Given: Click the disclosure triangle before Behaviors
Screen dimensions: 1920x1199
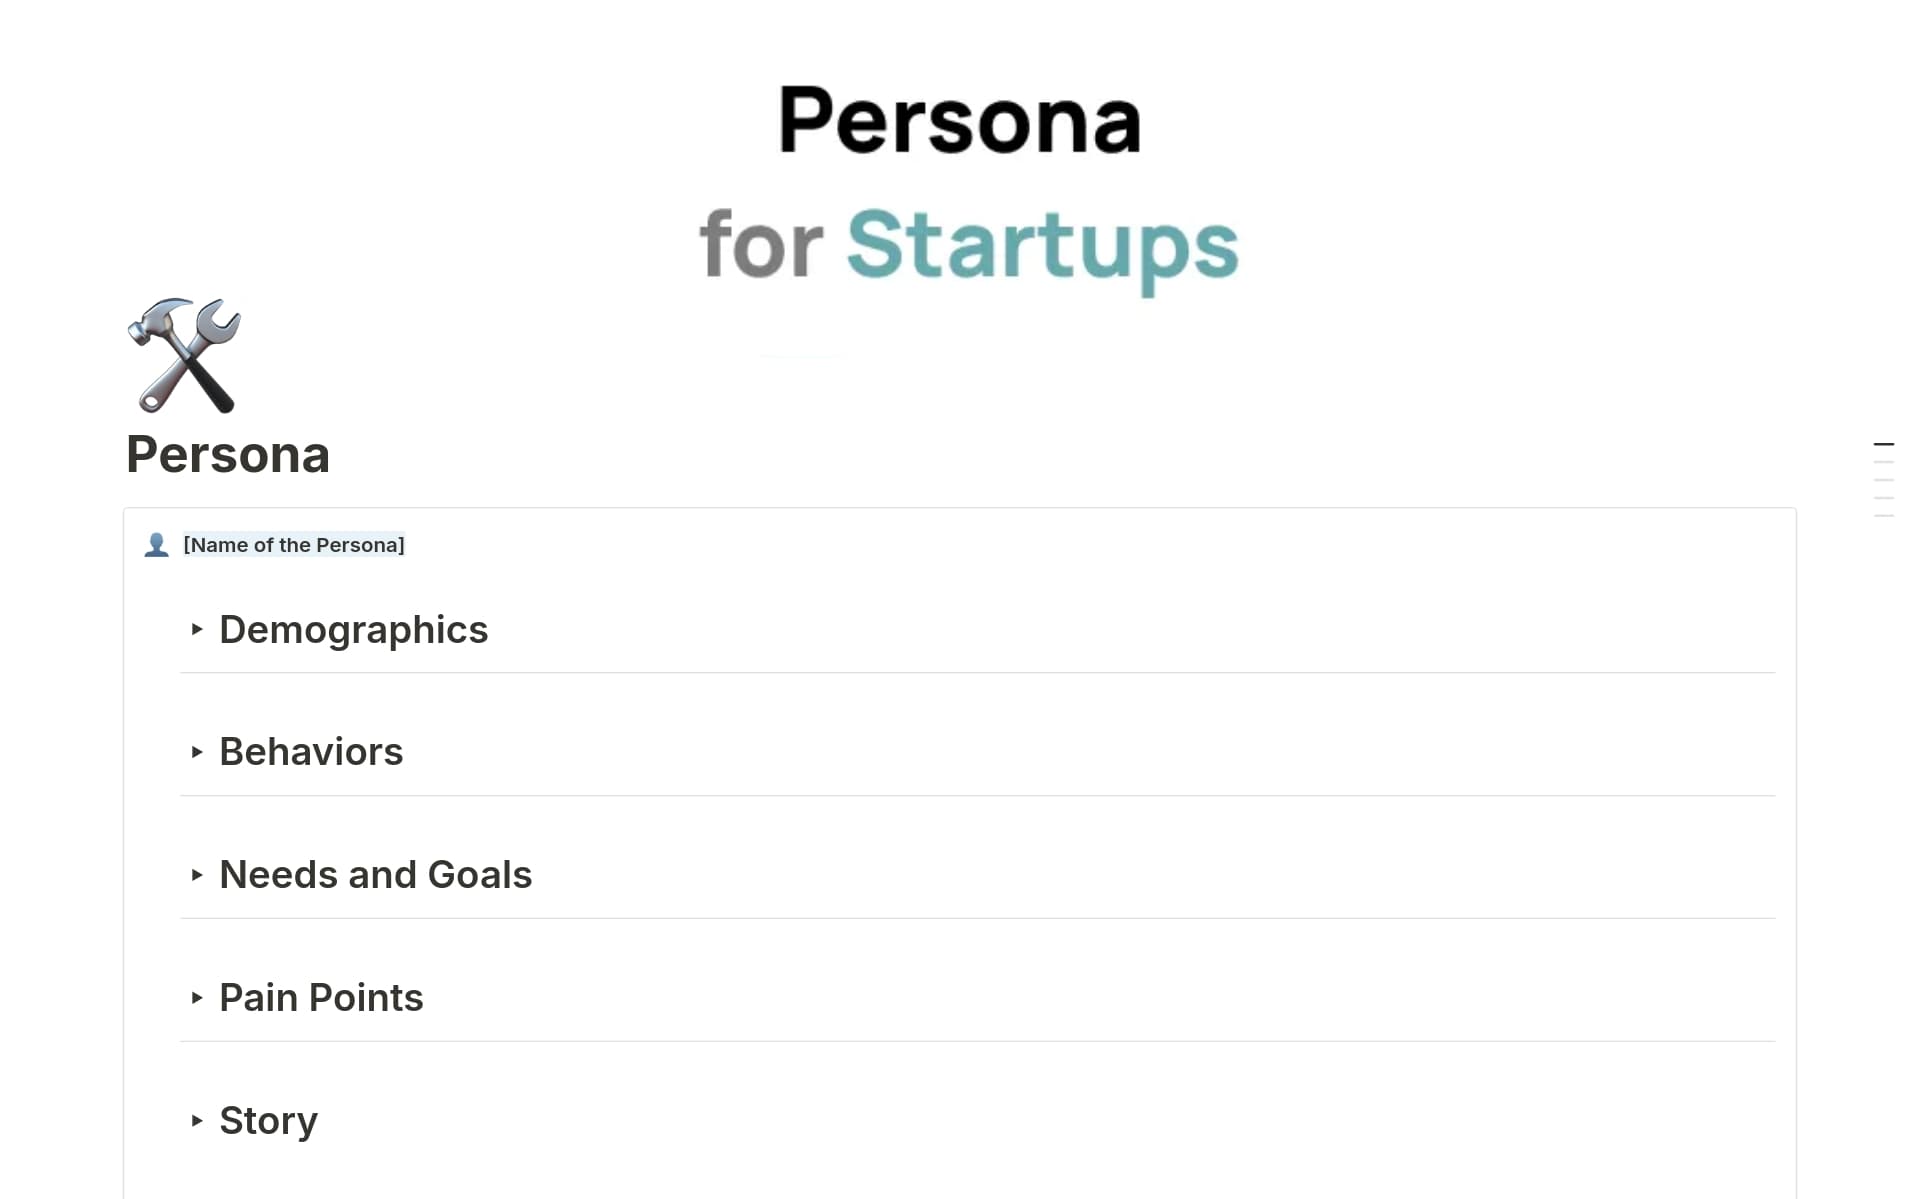Looking at the screenshot, I should point(196,753).
